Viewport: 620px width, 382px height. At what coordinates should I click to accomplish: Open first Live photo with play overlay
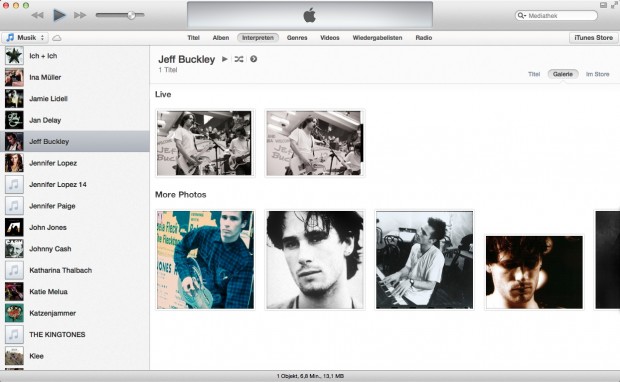click(x=205, y=143)
